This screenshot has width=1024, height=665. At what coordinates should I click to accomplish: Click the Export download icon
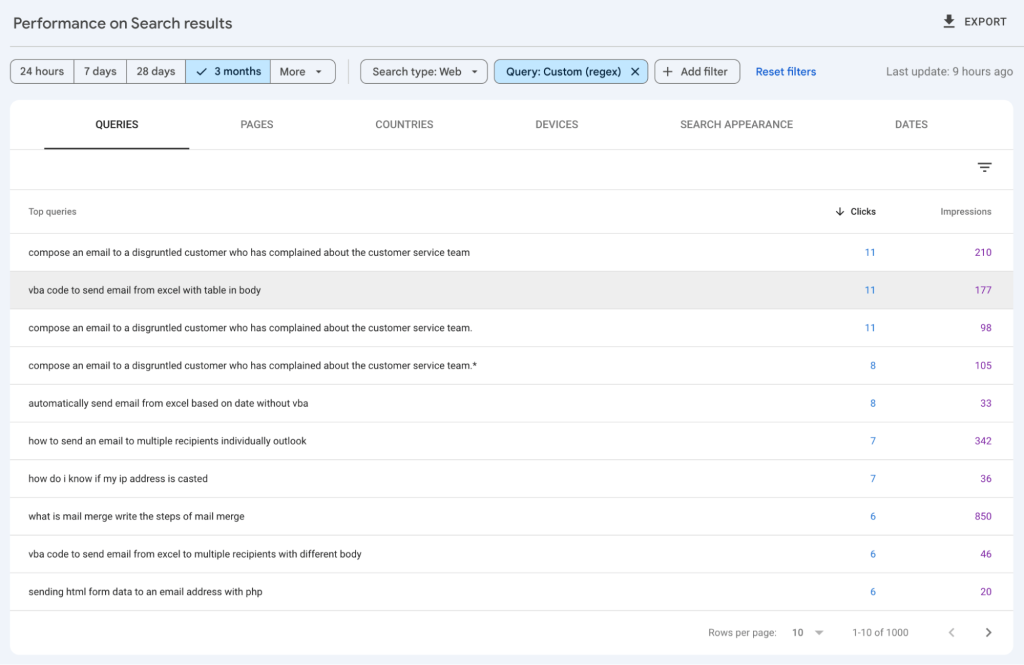(949, 22)
